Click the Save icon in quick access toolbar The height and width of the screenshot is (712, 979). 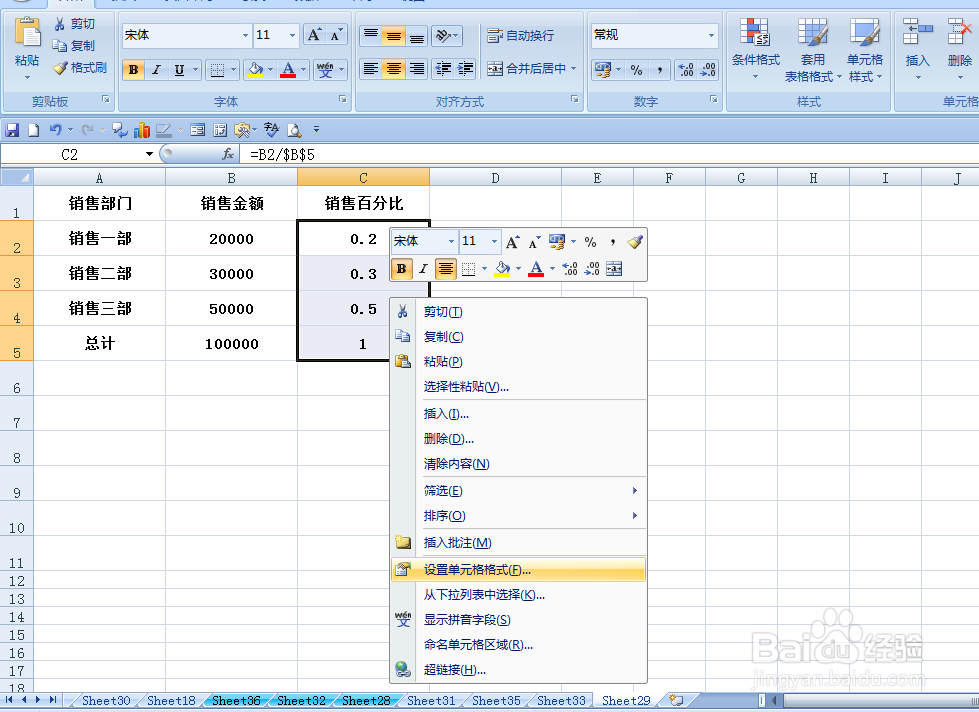coord(12,130)
